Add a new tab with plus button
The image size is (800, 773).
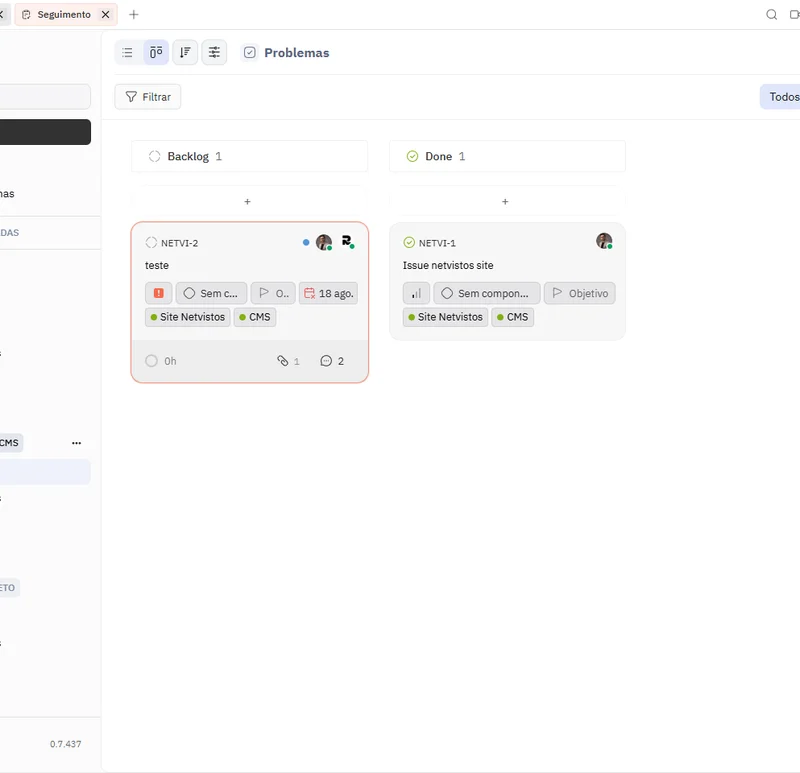coord(134,14)
